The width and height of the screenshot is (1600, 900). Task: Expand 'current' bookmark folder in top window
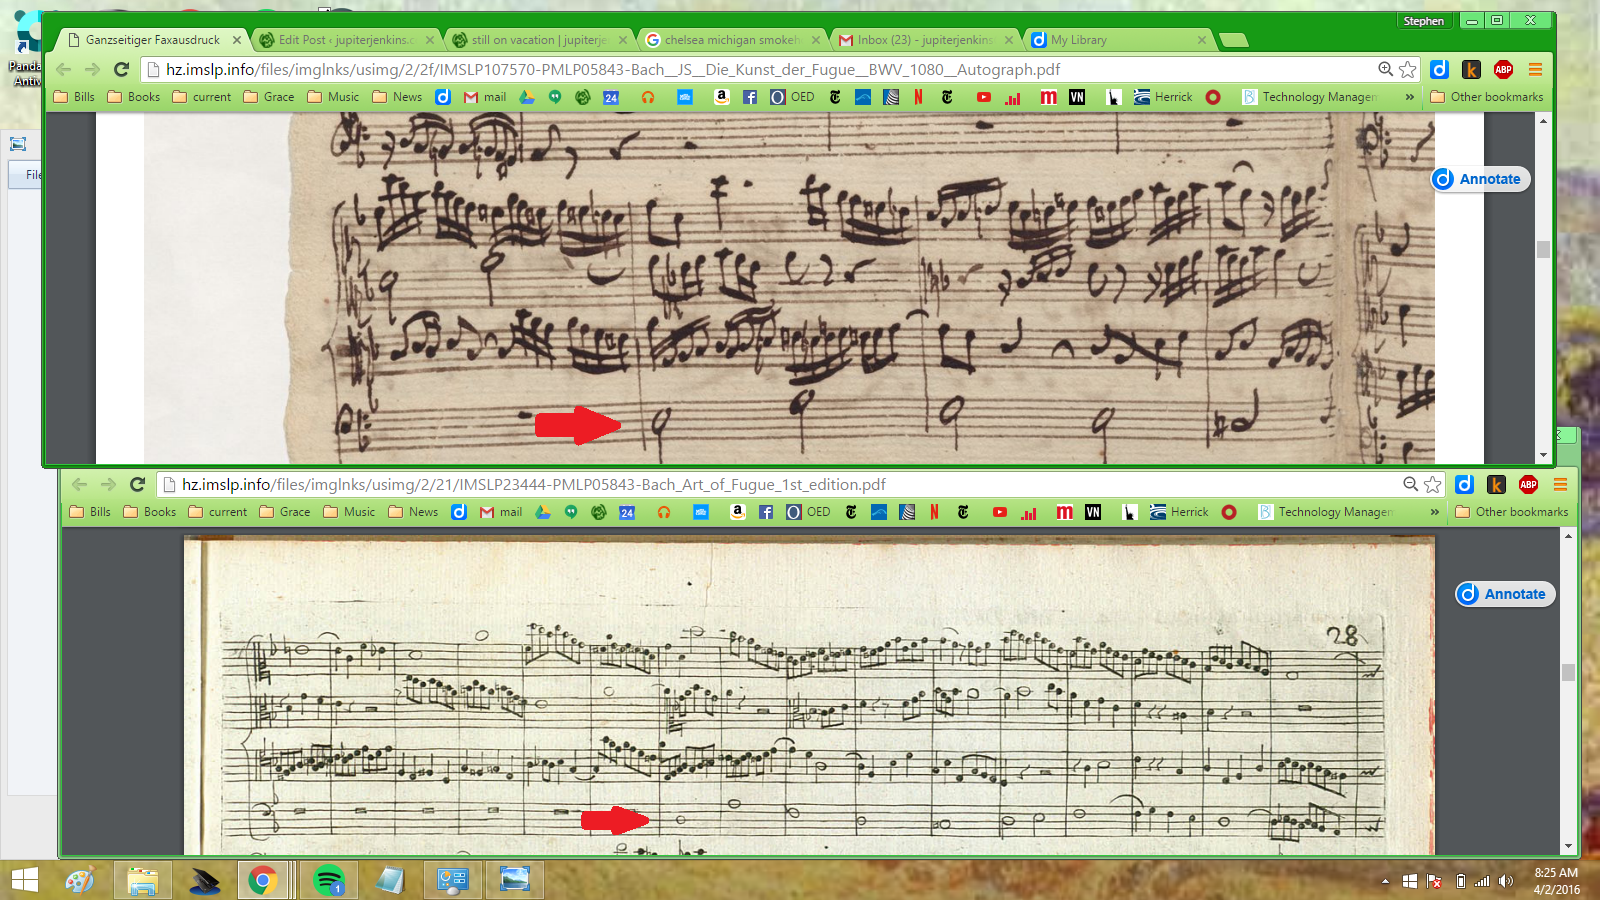coord(202,97)
